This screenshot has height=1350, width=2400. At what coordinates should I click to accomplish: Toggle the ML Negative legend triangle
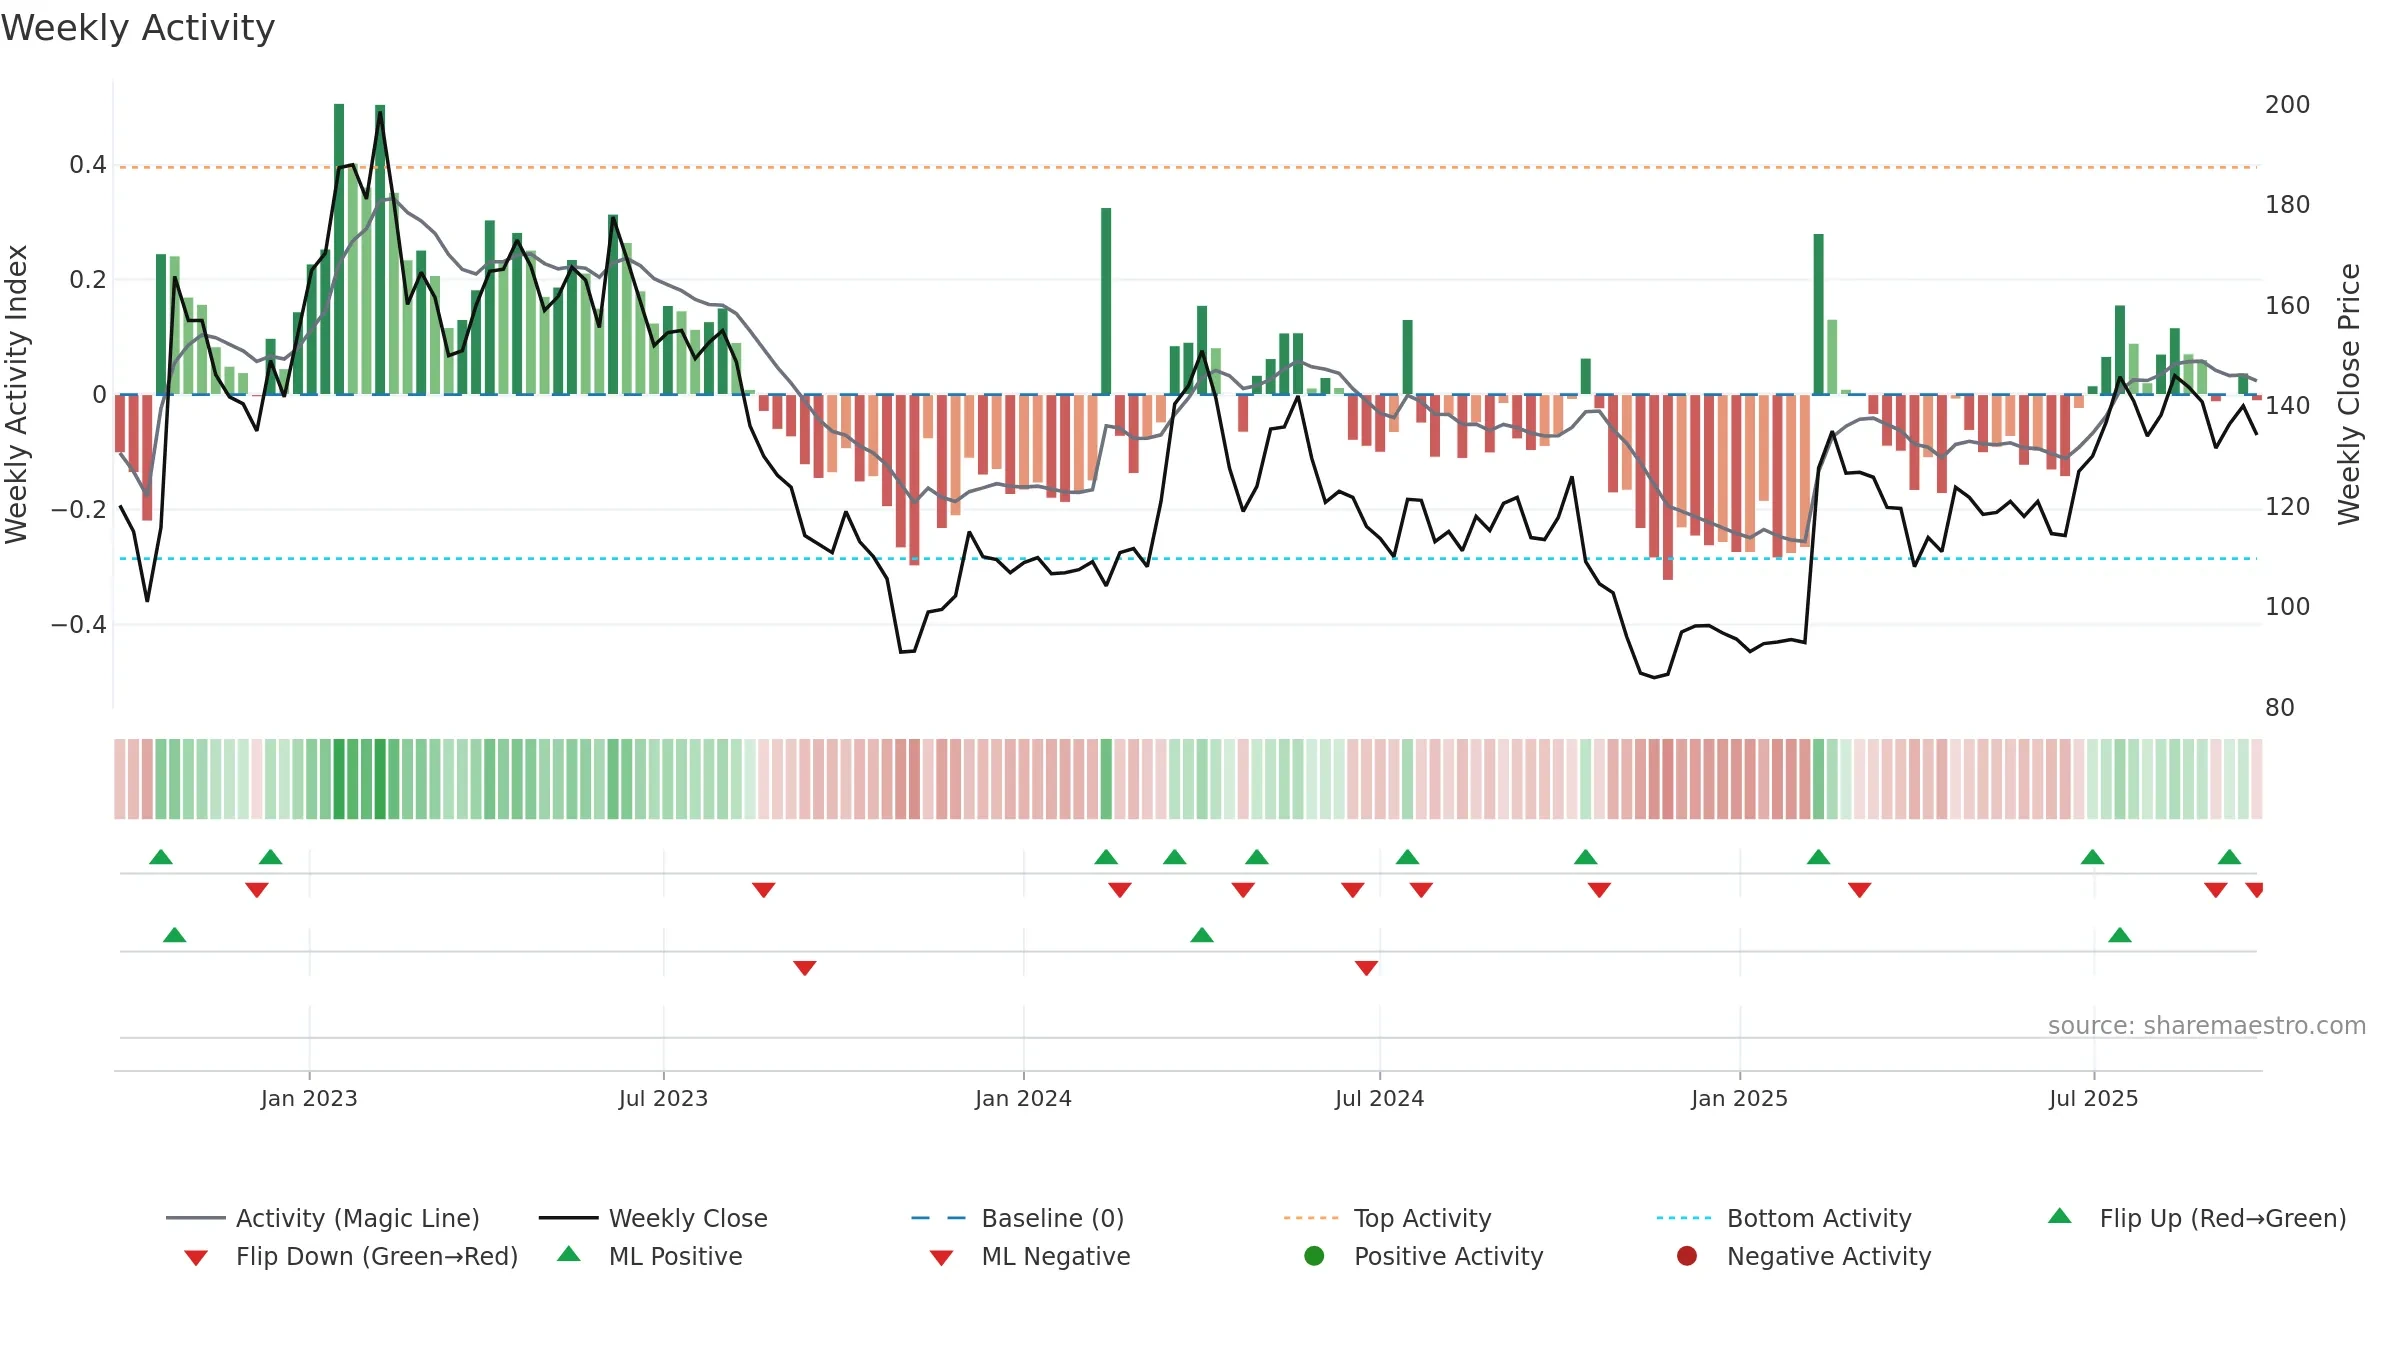[941, 1258]
